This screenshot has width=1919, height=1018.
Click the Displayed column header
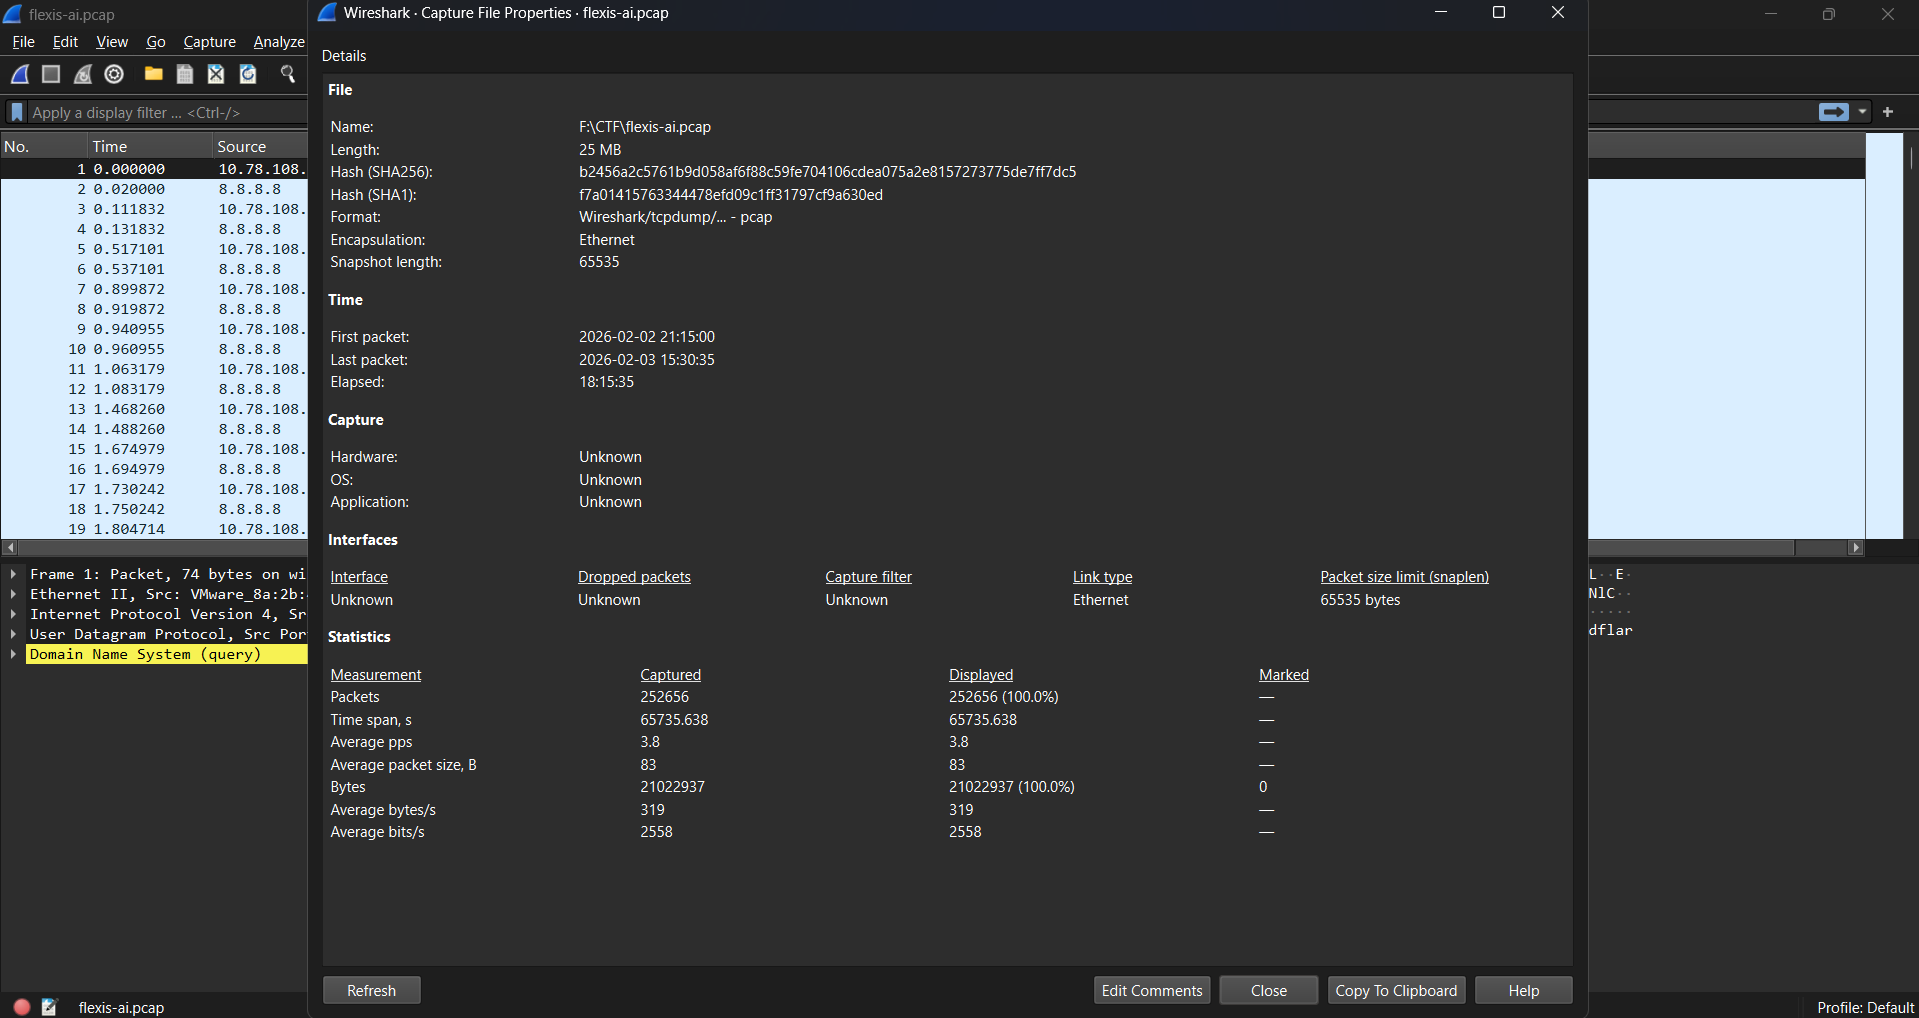[x=981, y=675]
